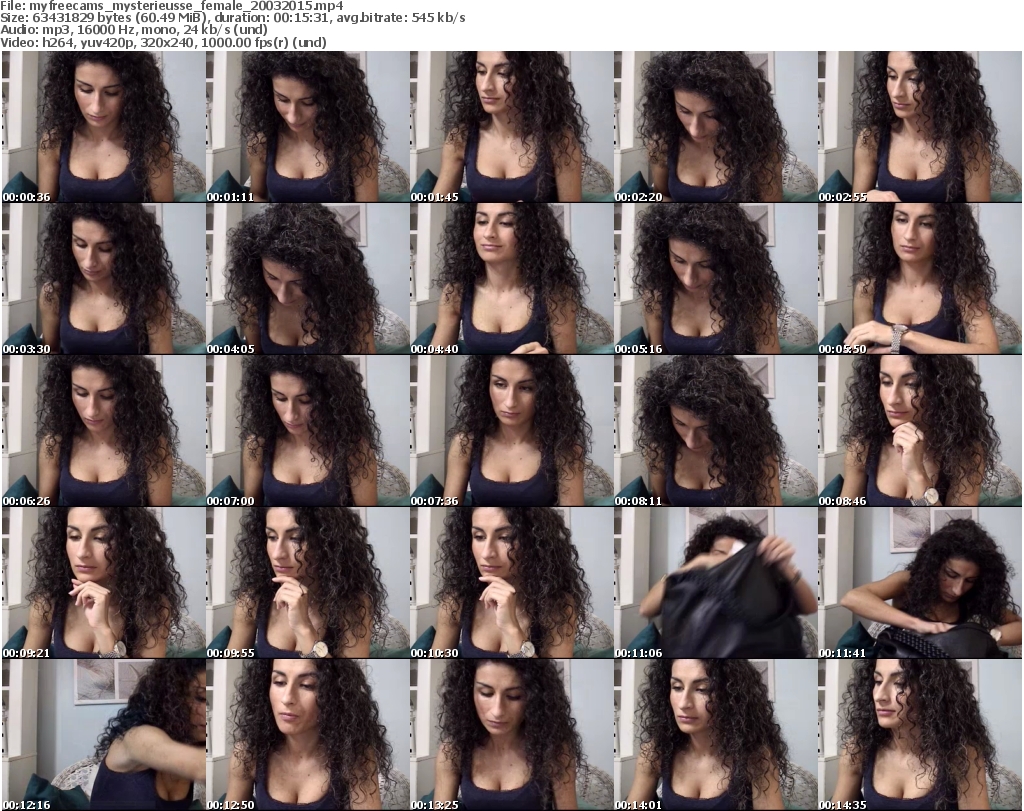Screen dimensions: 1024x811
Task: Click the frame stamped 00:14:01
Action: click(x=715, y=735)
